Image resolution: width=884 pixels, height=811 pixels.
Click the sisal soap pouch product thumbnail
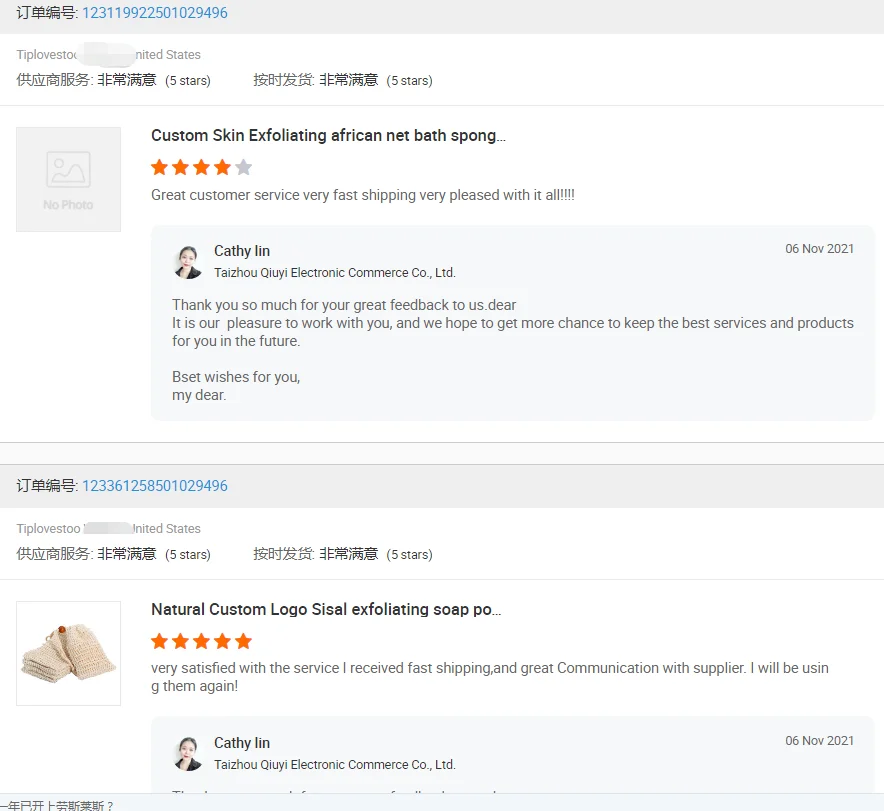(x=68, y=653)
